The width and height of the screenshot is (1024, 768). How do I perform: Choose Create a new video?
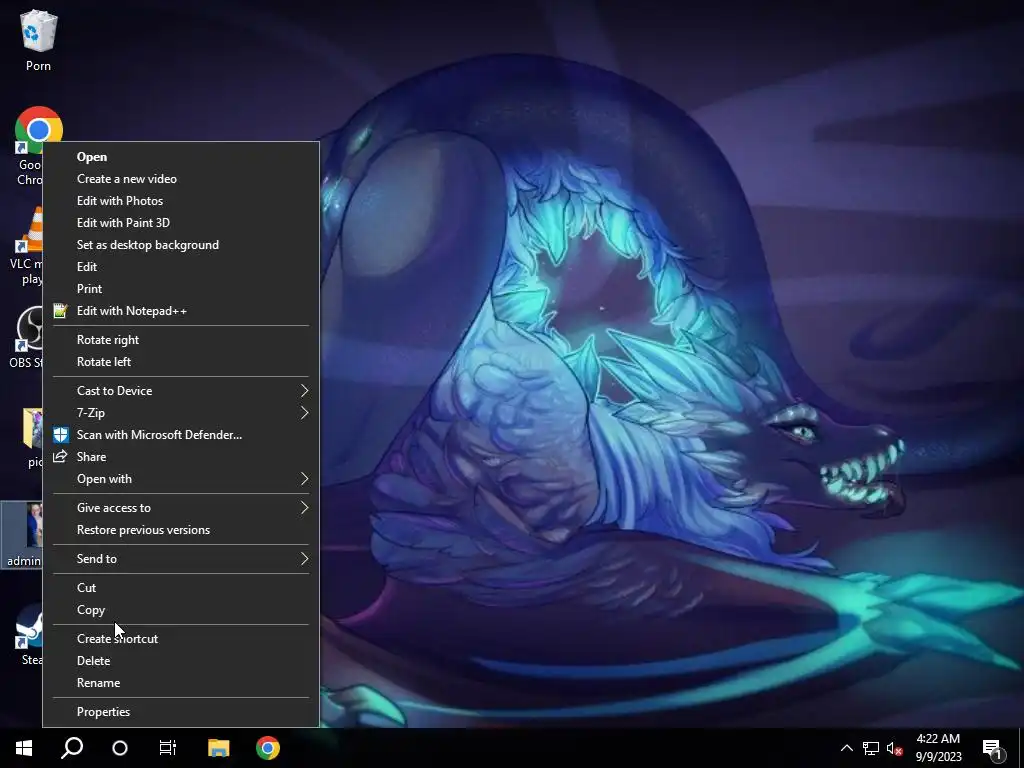pos(181,179)
